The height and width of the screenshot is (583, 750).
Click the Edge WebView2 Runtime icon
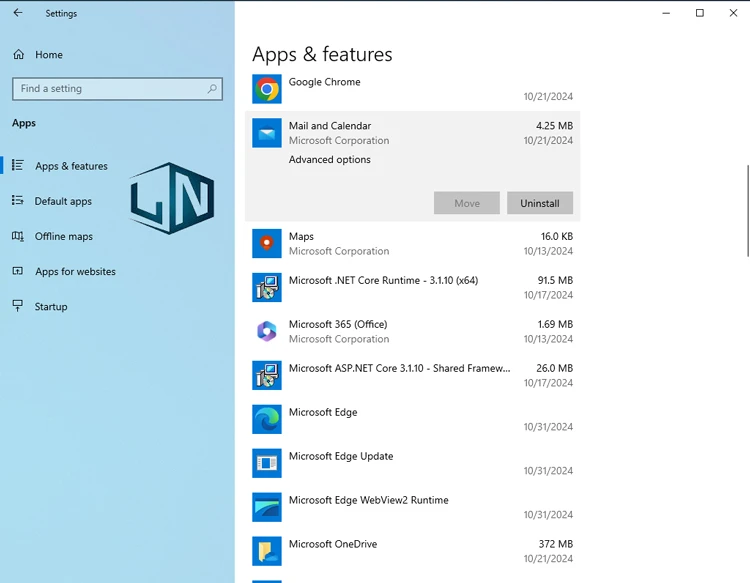click(x=267, y=507)
